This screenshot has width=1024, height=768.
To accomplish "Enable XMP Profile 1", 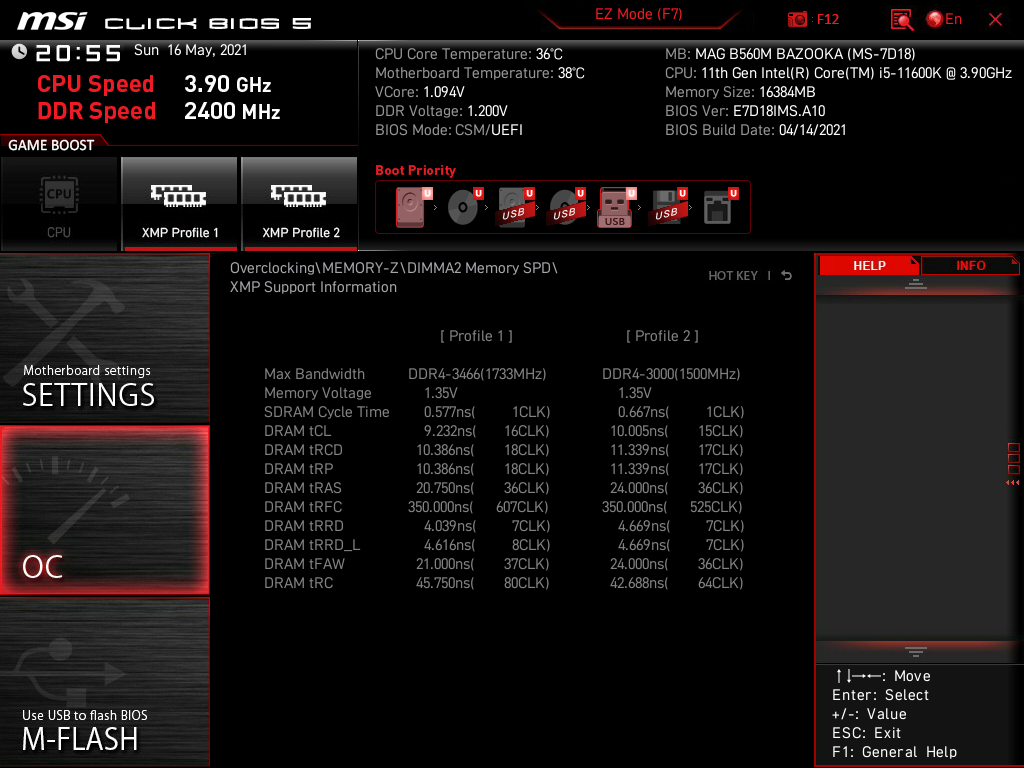I will [x=180, y=204].
